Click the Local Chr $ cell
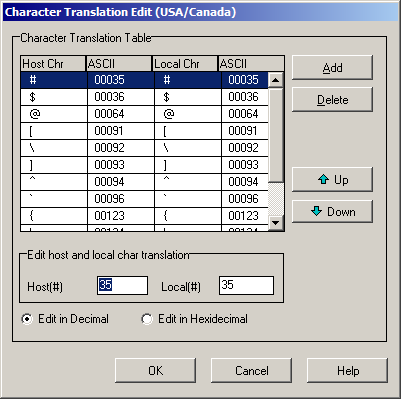 tap(188, 97)
